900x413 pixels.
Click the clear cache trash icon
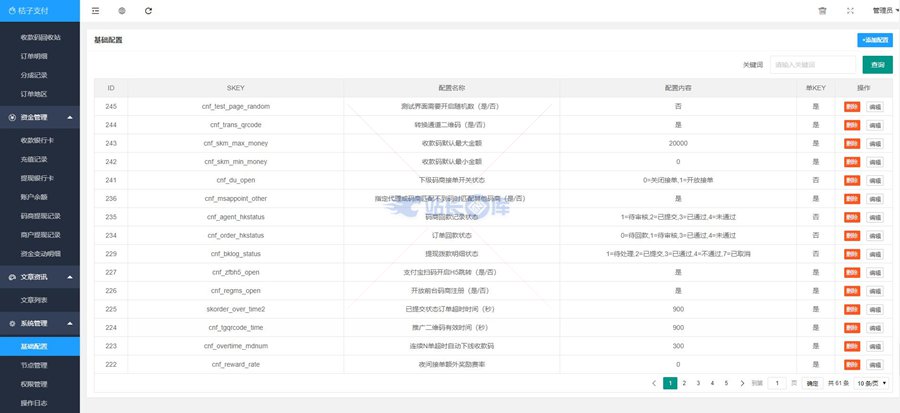tap(822, 11)
